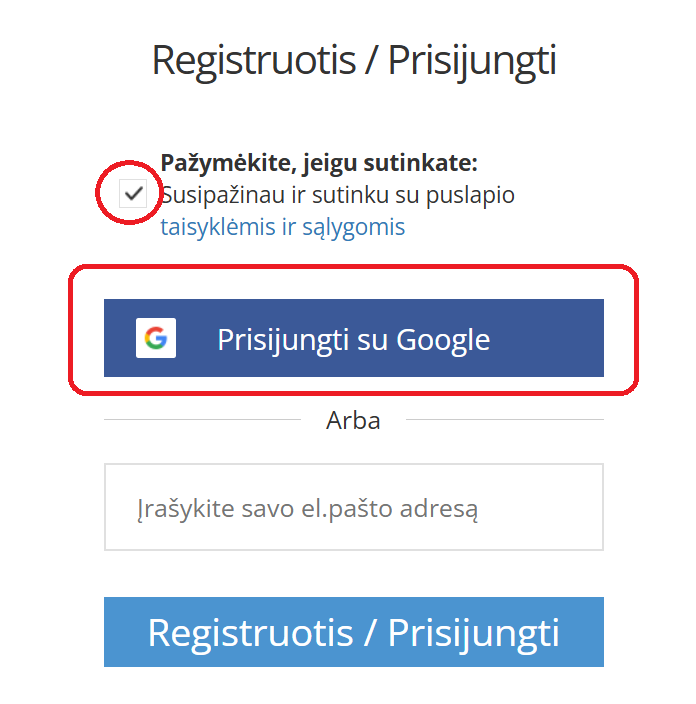Image resolution: width=696 pixels, height=704 pixels.
Task: Focus the email address input field
Action: 353,507
